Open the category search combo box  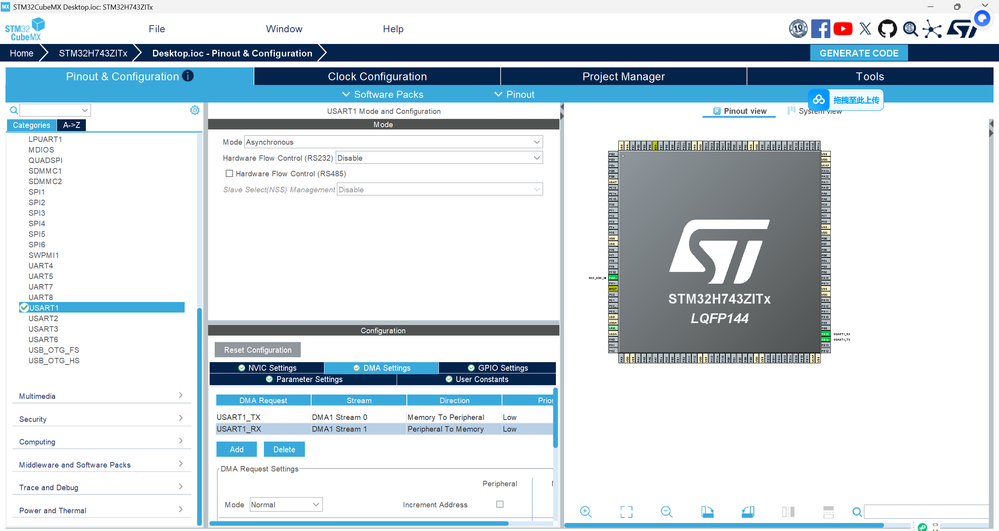(x=55, y=110)
